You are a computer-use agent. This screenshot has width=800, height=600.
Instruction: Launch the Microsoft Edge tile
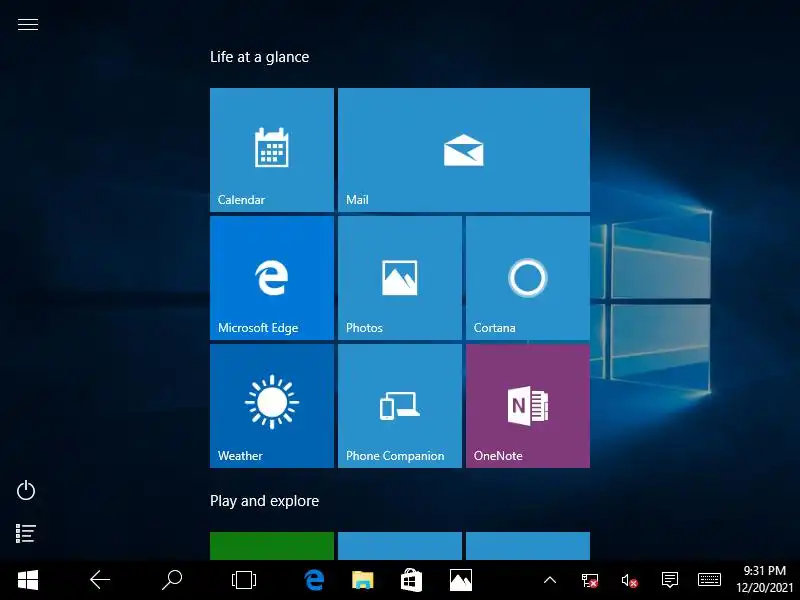[272, 278]
